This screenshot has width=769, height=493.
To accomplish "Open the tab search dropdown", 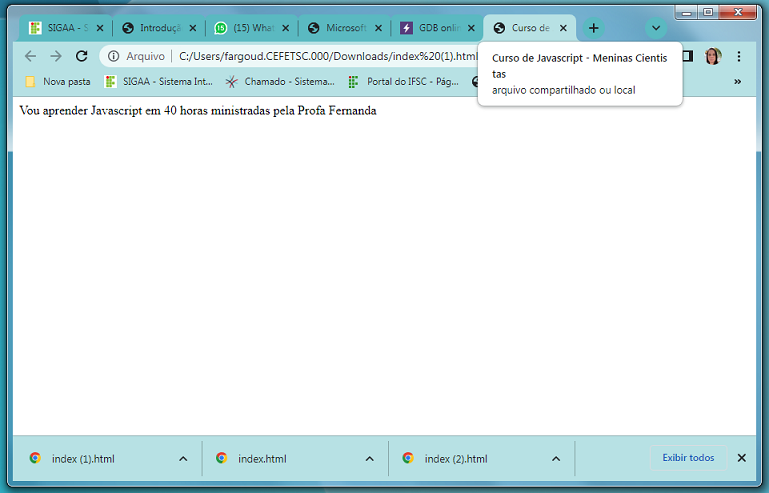I will 656,28.
